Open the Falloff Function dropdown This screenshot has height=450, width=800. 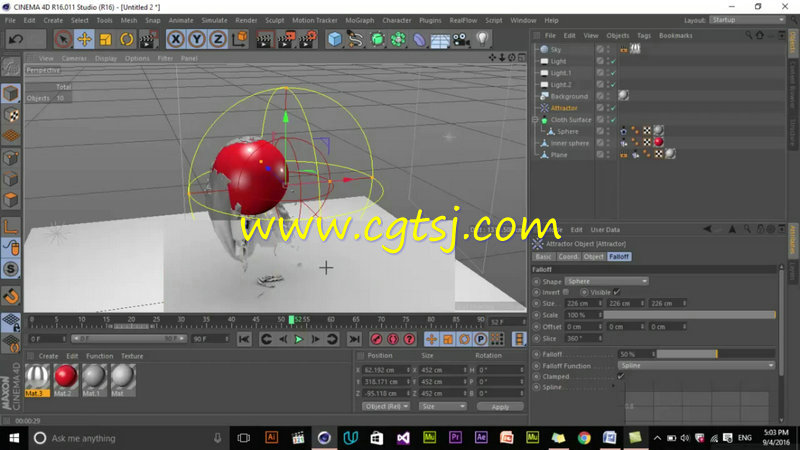(696, 366)
